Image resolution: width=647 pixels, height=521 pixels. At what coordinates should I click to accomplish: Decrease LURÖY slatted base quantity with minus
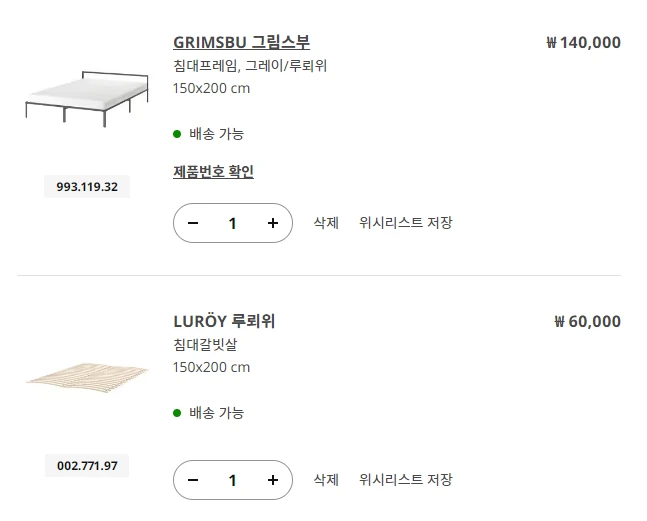tap(193, 480)
